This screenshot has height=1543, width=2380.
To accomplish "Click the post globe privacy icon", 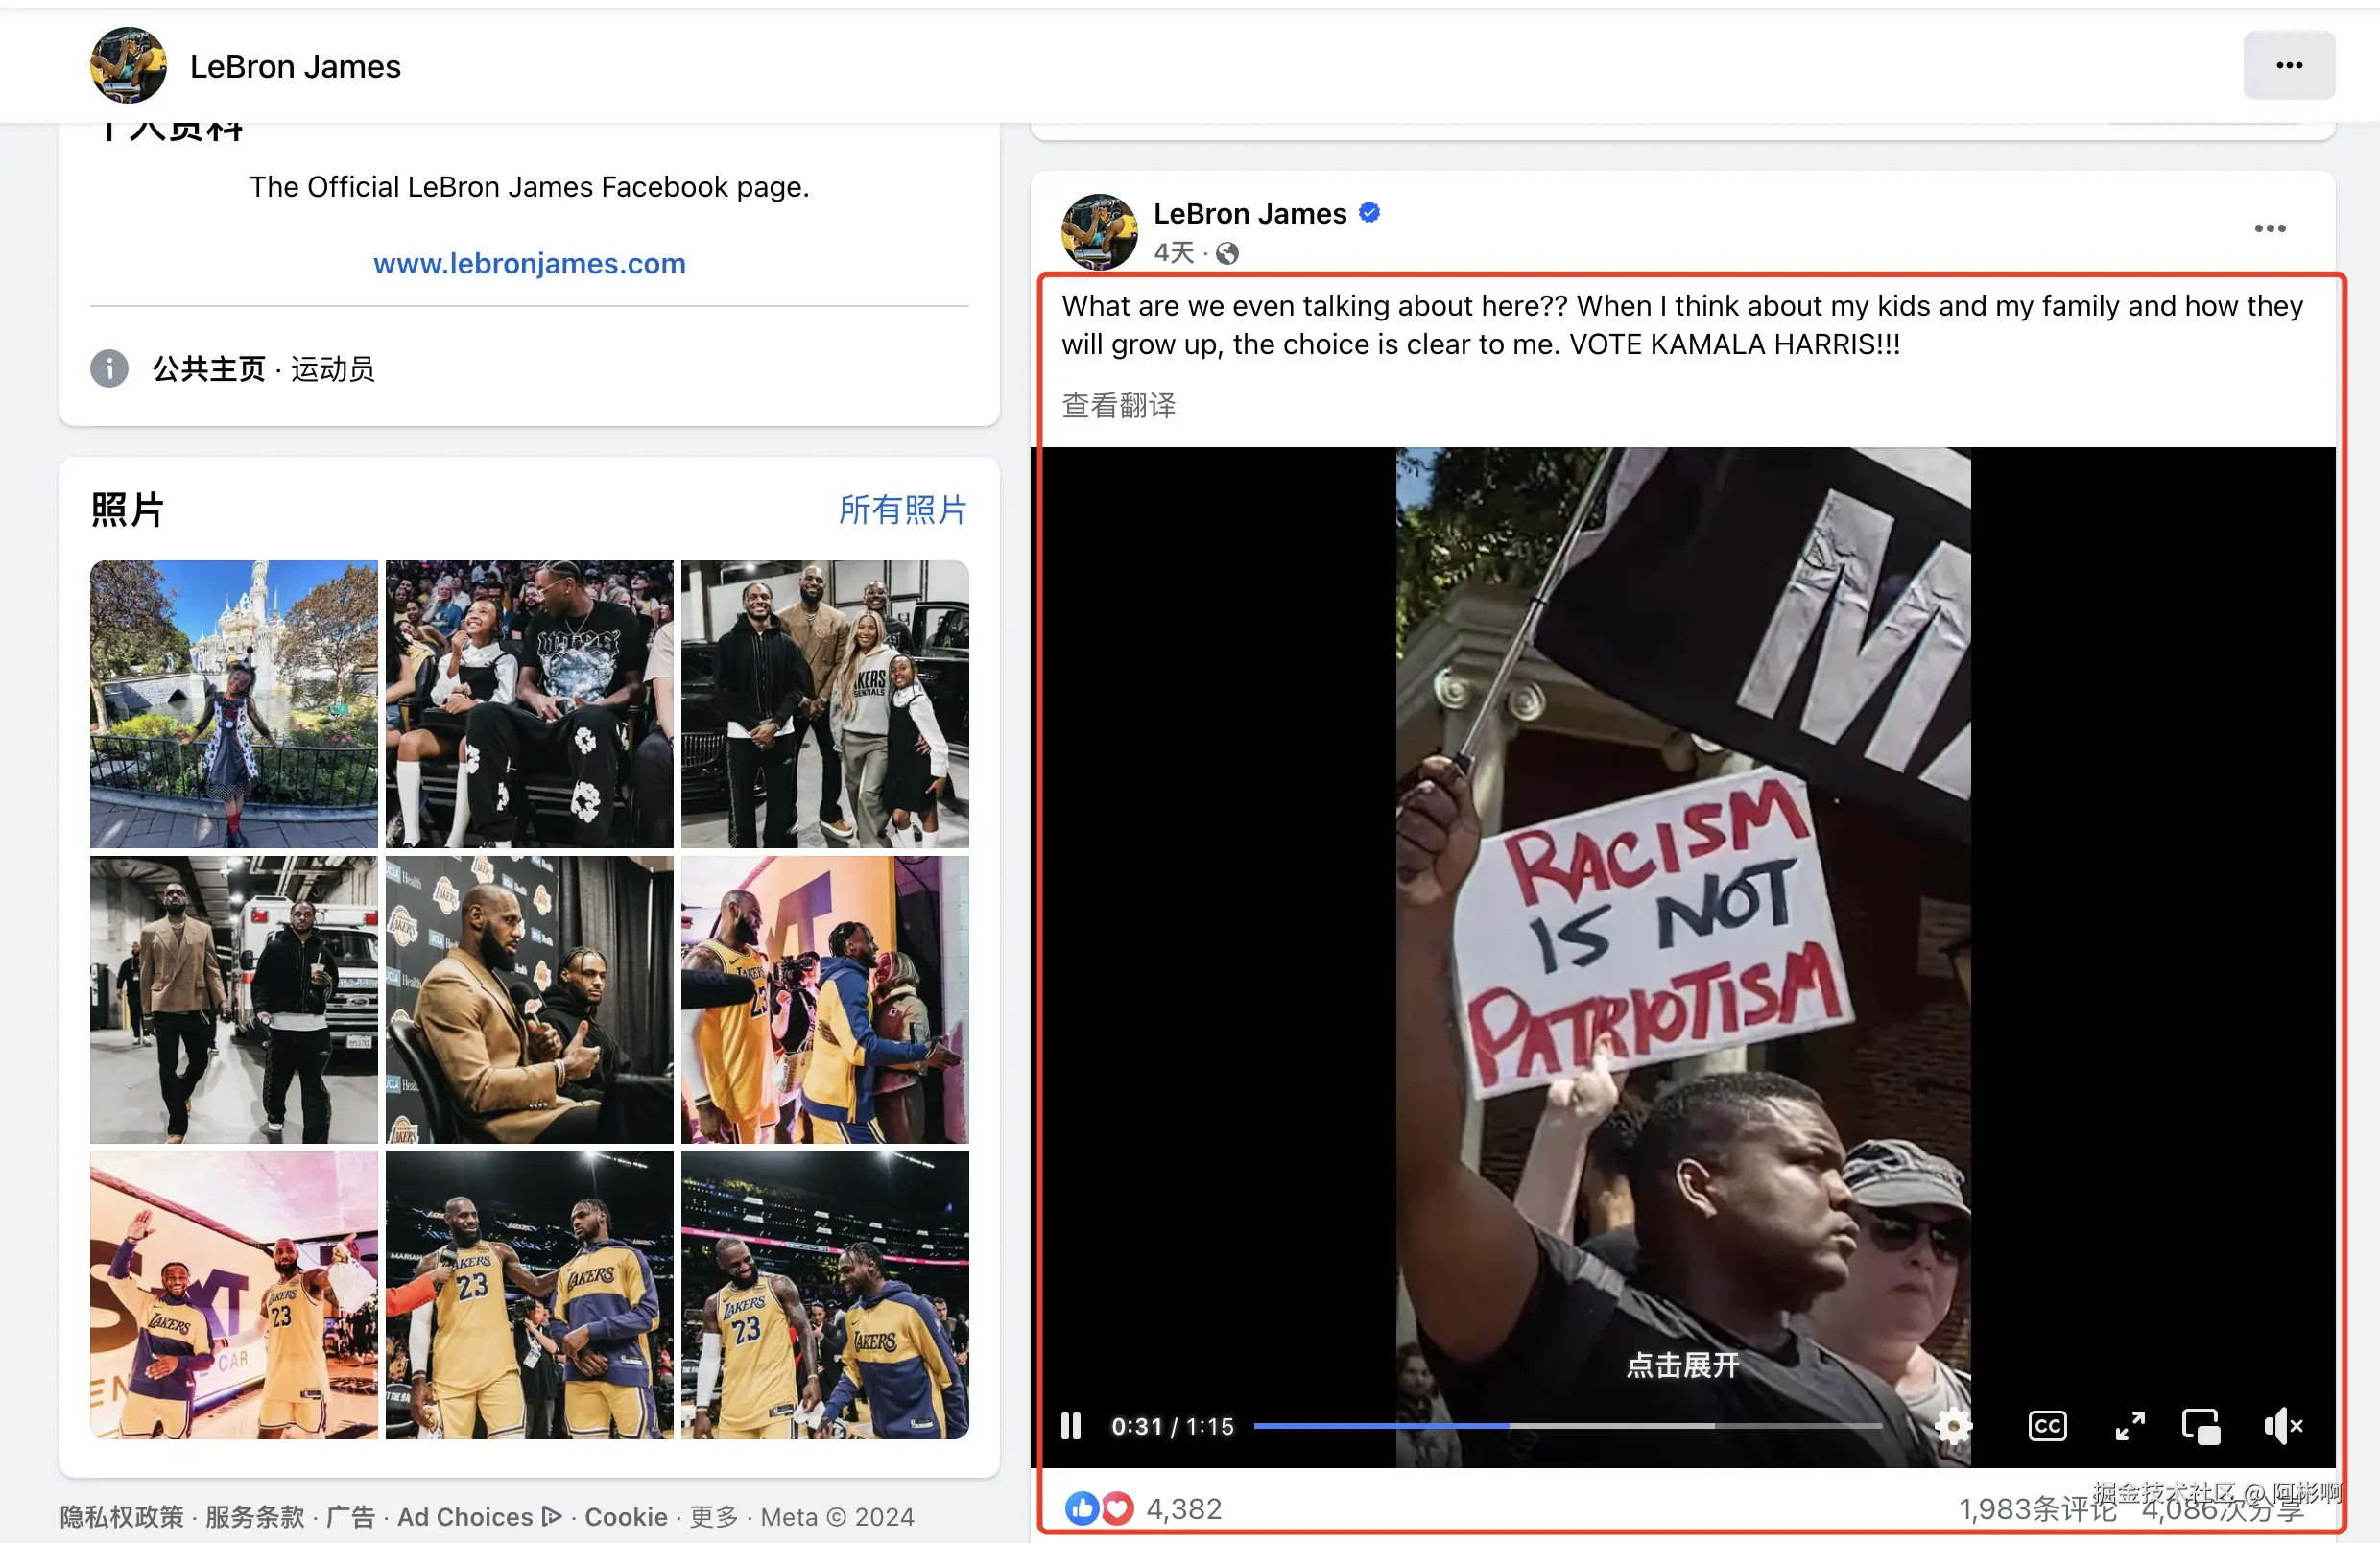I will pyautogui.click(x=1227, y=253).
